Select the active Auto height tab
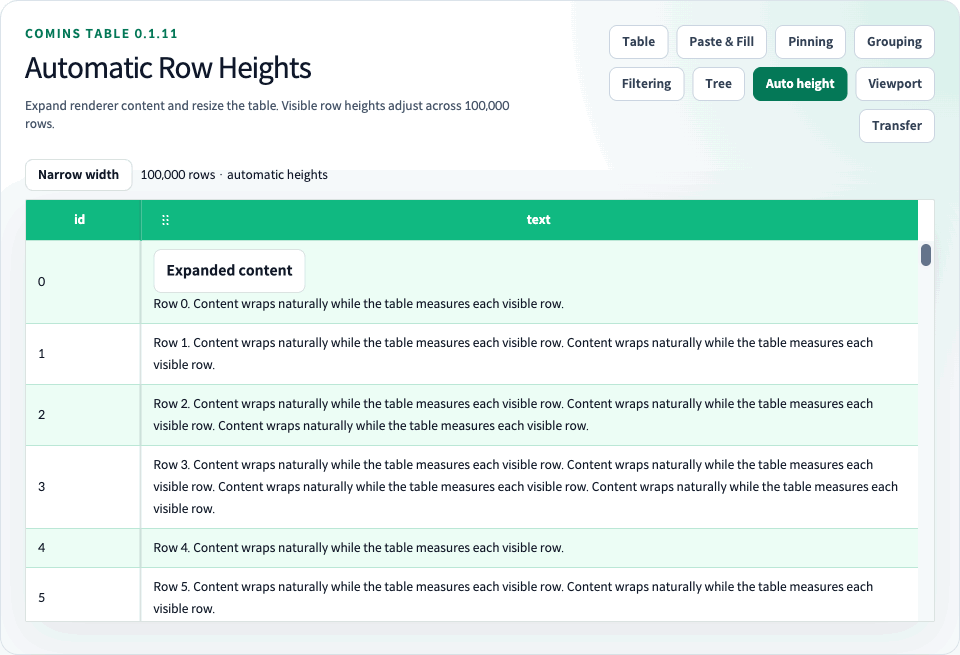This screenshot has height=655, width=960. tap(800, 84)
